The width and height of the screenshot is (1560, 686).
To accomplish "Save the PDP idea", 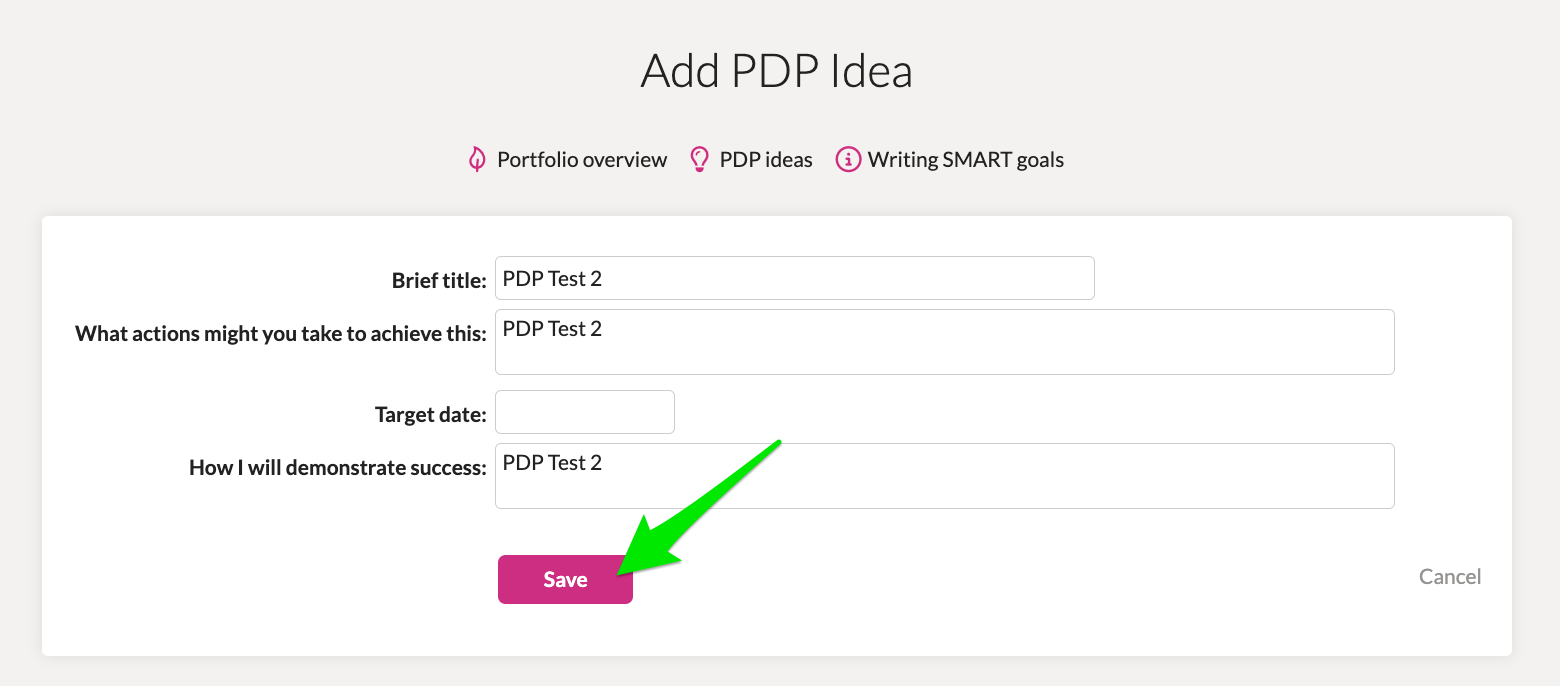I will [x=565, y=580].
